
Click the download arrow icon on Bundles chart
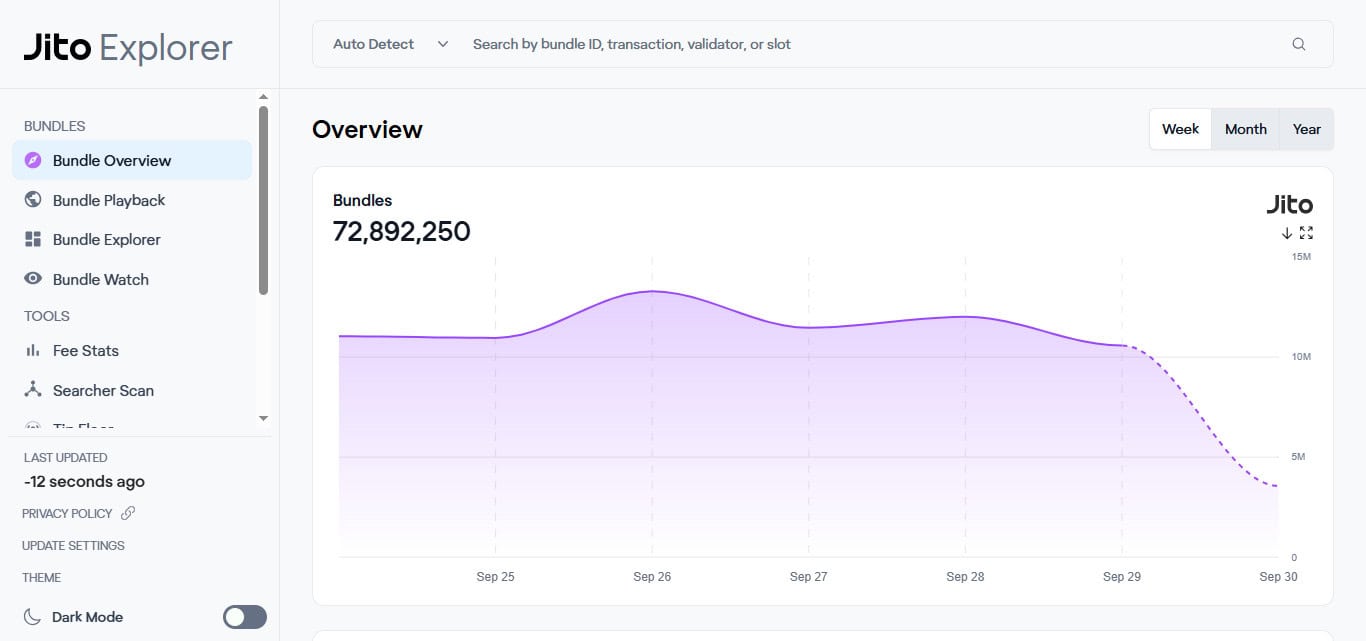point(1287,233)
